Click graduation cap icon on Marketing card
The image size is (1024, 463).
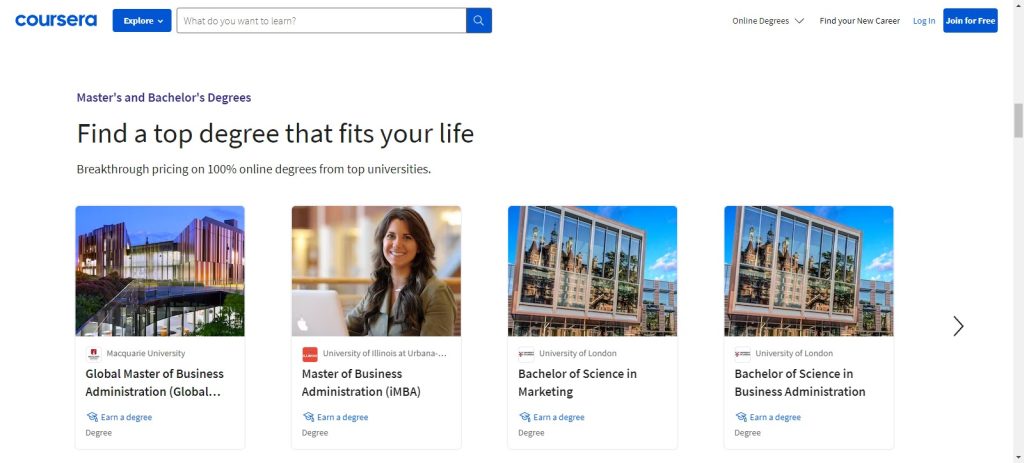(525, 417)
